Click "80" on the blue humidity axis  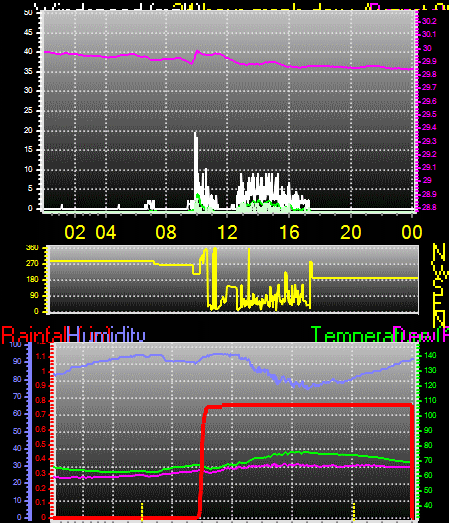point(17,379)
